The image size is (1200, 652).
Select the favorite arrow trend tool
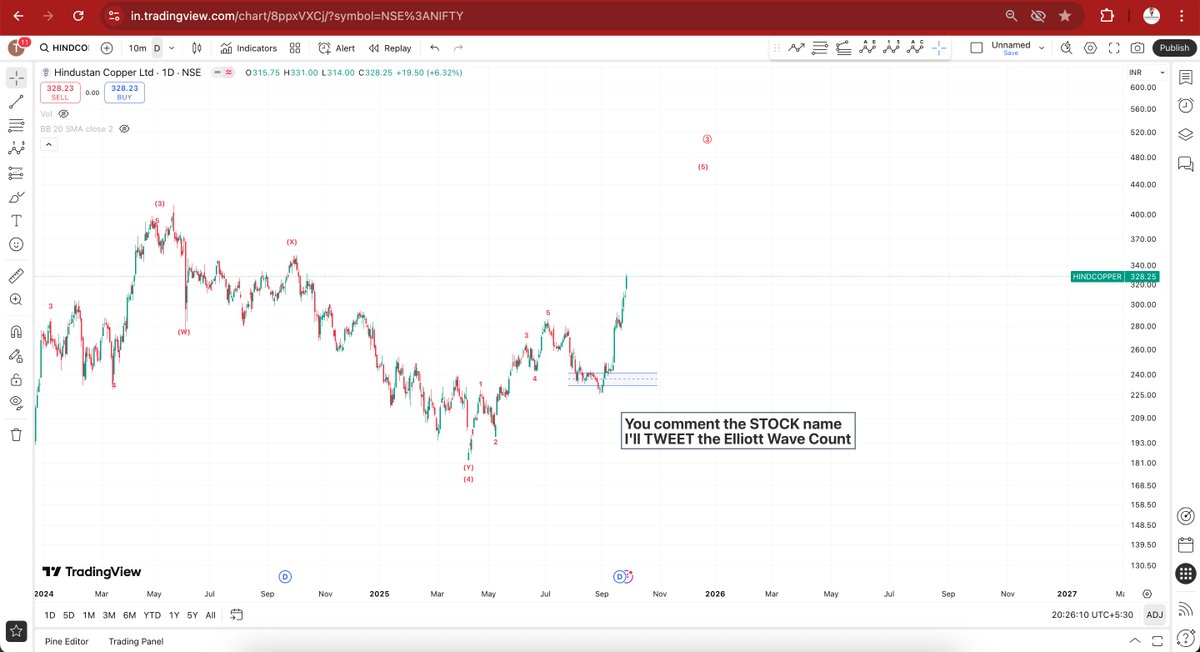coord(797,47)
